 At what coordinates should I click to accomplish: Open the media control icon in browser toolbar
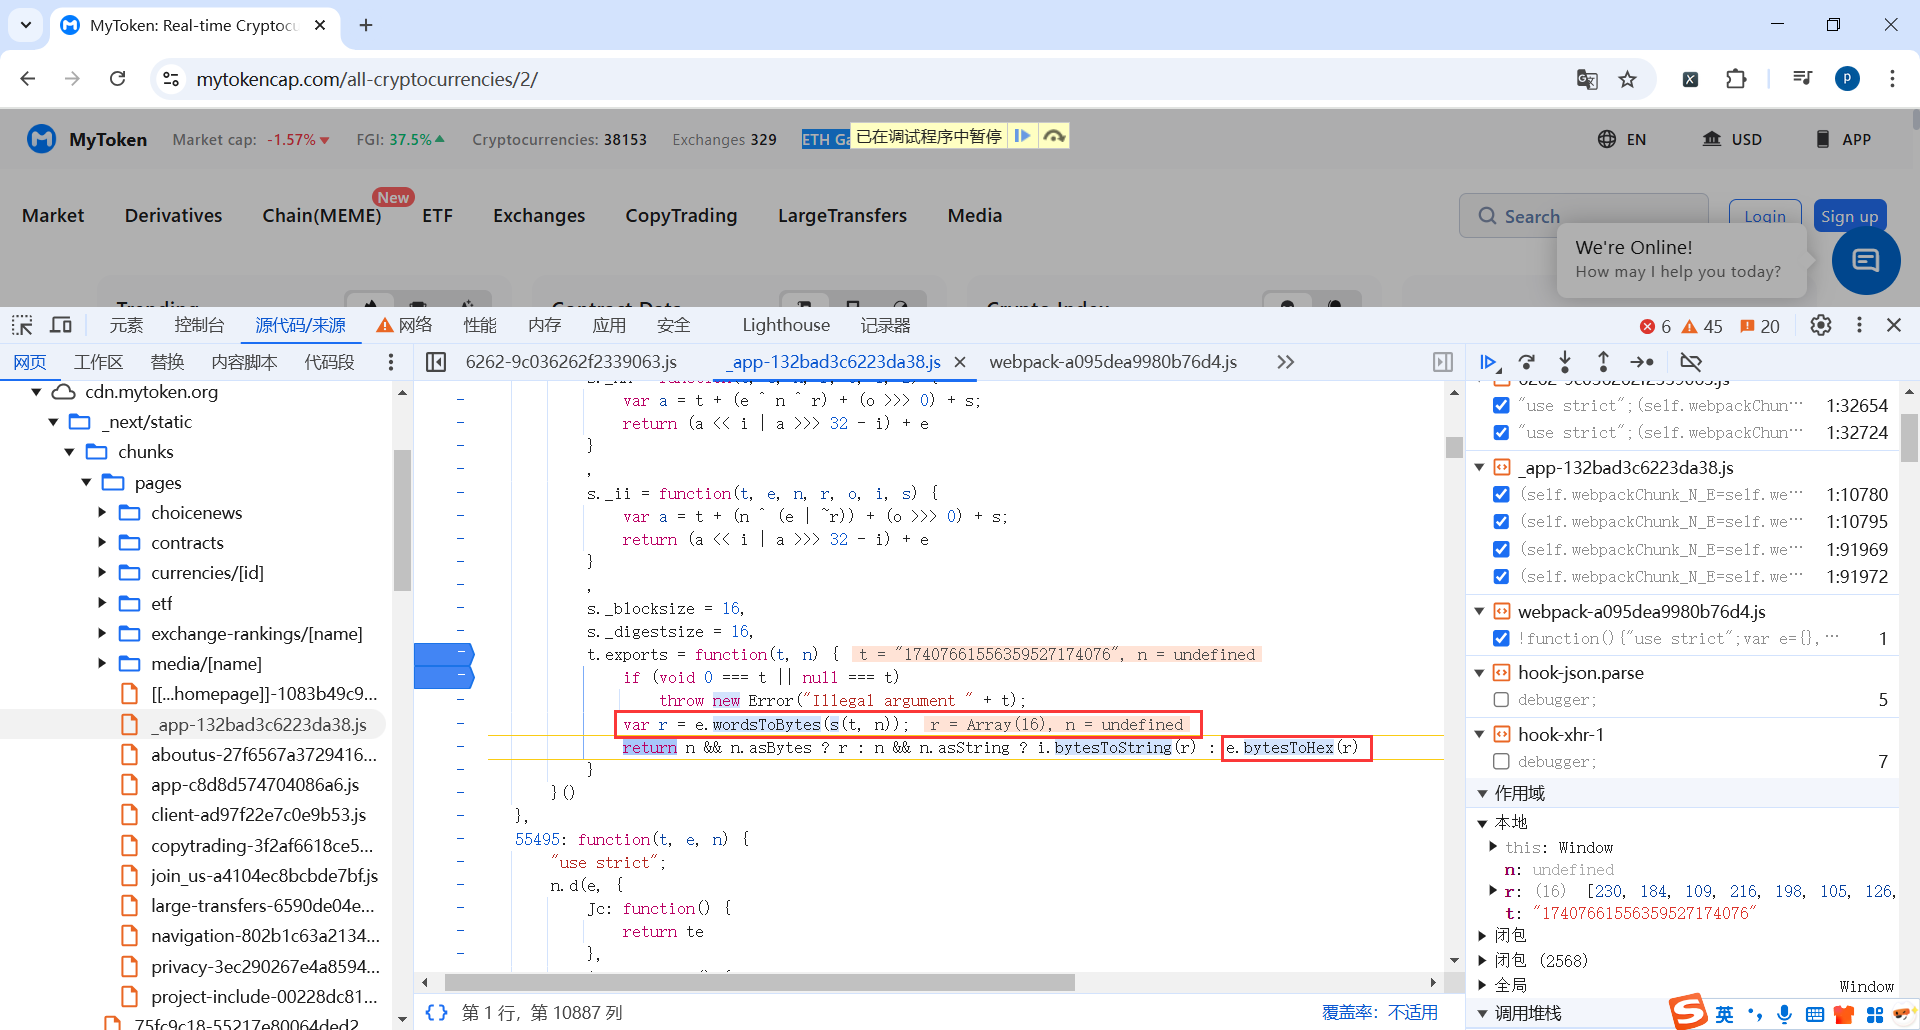click(x=1802, y=79)
